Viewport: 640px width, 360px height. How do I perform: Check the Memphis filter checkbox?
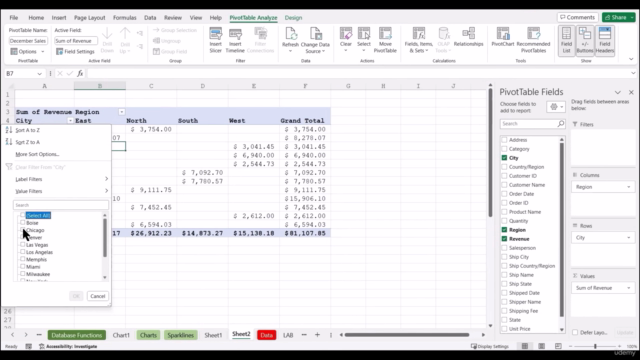click(22, 259)
